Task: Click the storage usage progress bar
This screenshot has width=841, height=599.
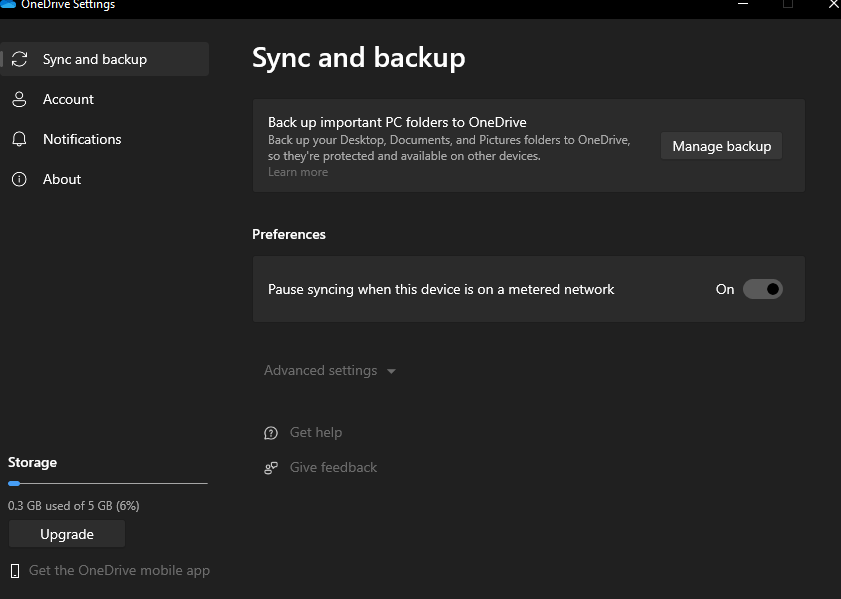Action: click(108, 483)
